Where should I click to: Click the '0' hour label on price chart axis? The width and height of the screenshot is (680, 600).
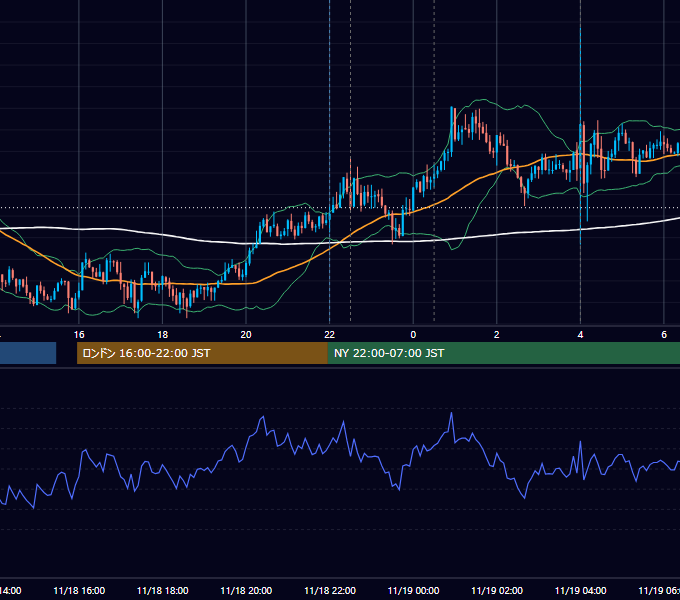413,335
